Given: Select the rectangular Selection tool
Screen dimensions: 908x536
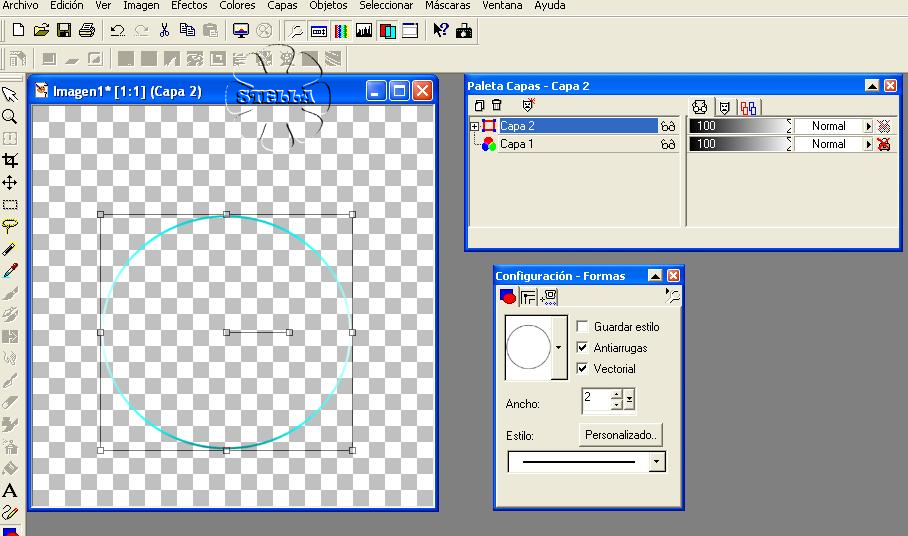Looking at the screenshot, I should [10, 204].
